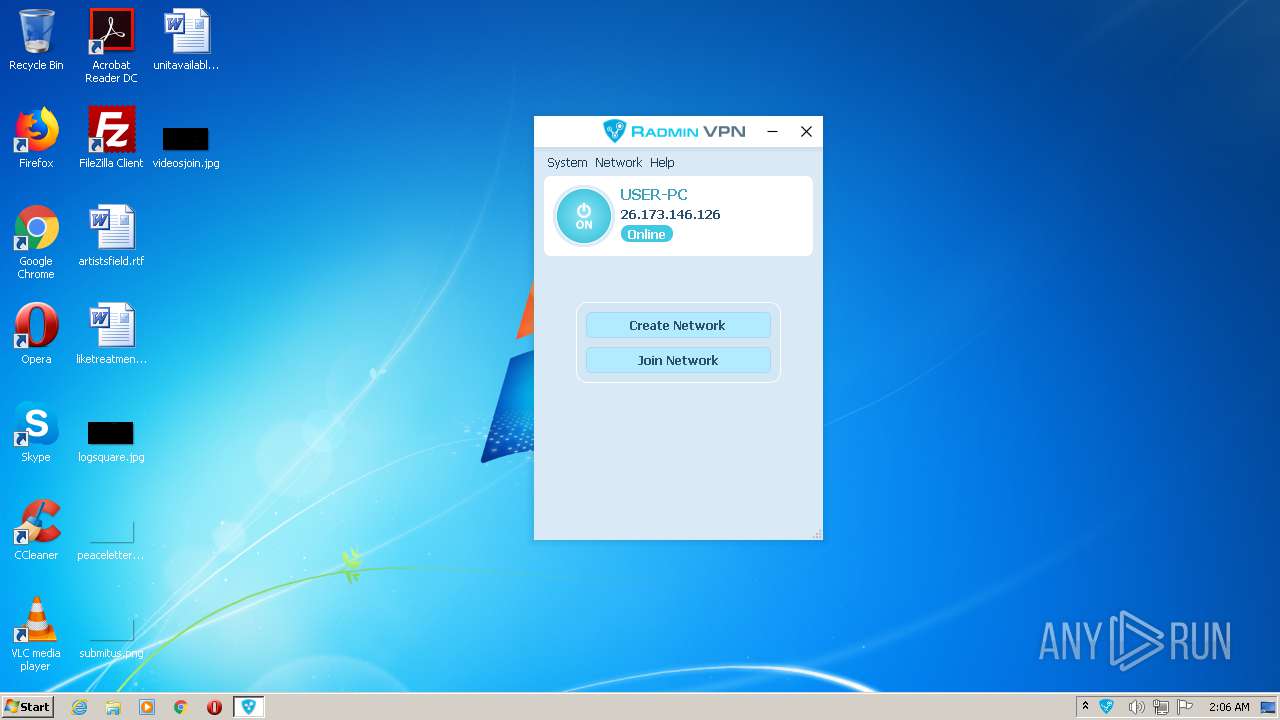
Task: Click the resize grip of Radmin VPN window
Action: pos(817,534)
